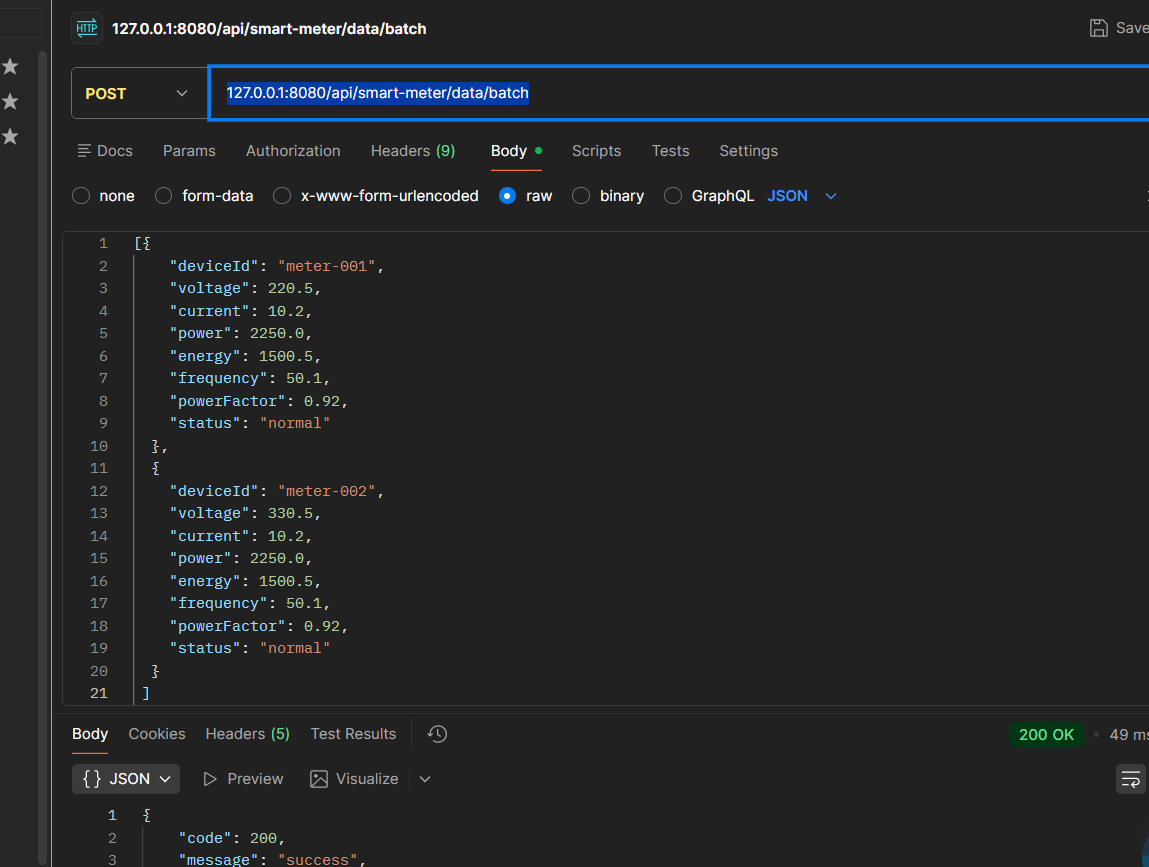The width and height of the screenshot is (1149, 867).
Task: Click the voltage value 220.5
Action: tap(289, 288)
